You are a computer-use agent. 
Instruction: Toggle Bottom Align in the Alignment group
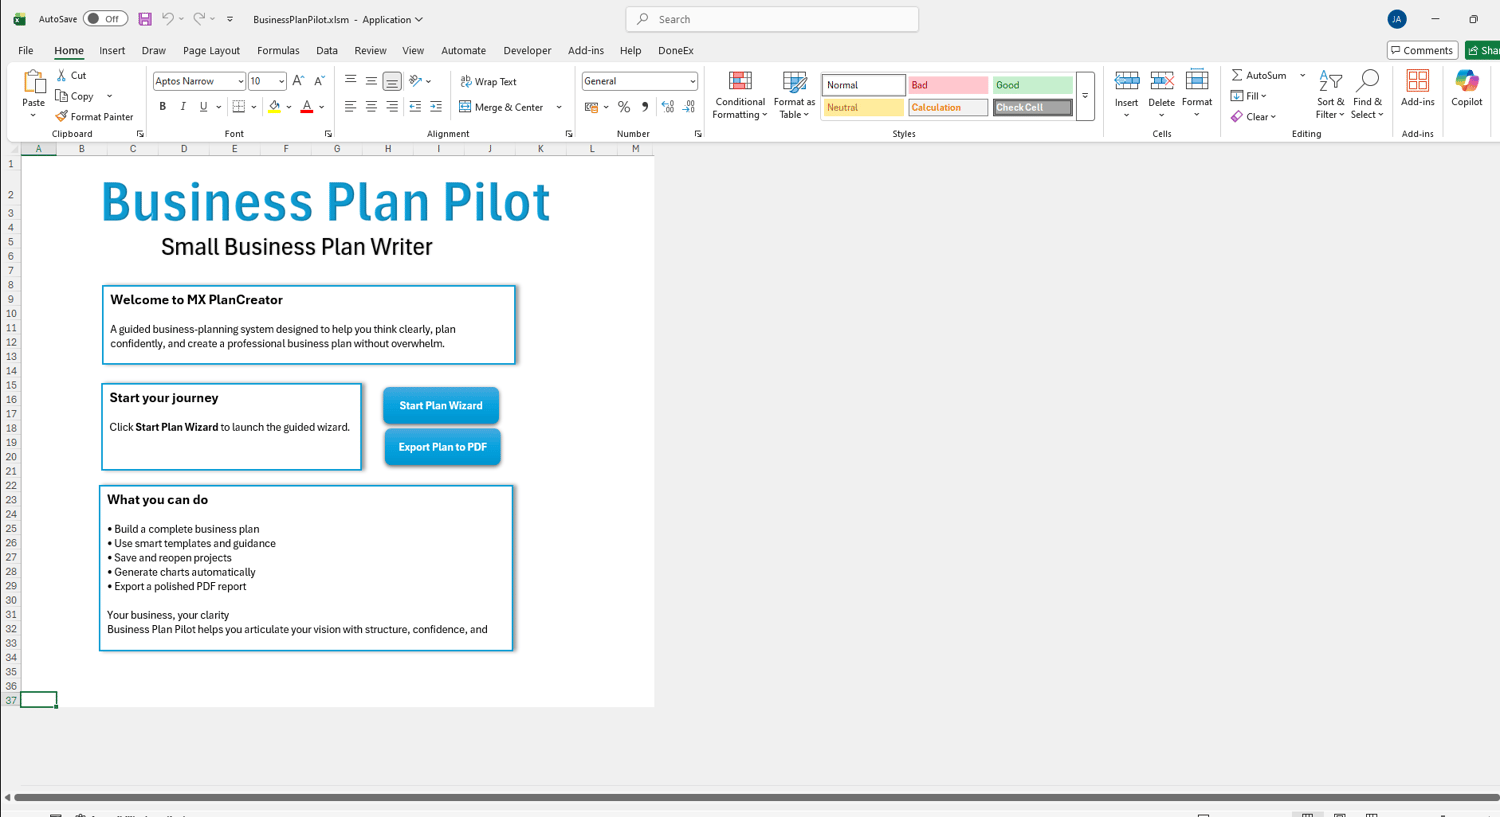pyautogui.click(x=392, y=81)
